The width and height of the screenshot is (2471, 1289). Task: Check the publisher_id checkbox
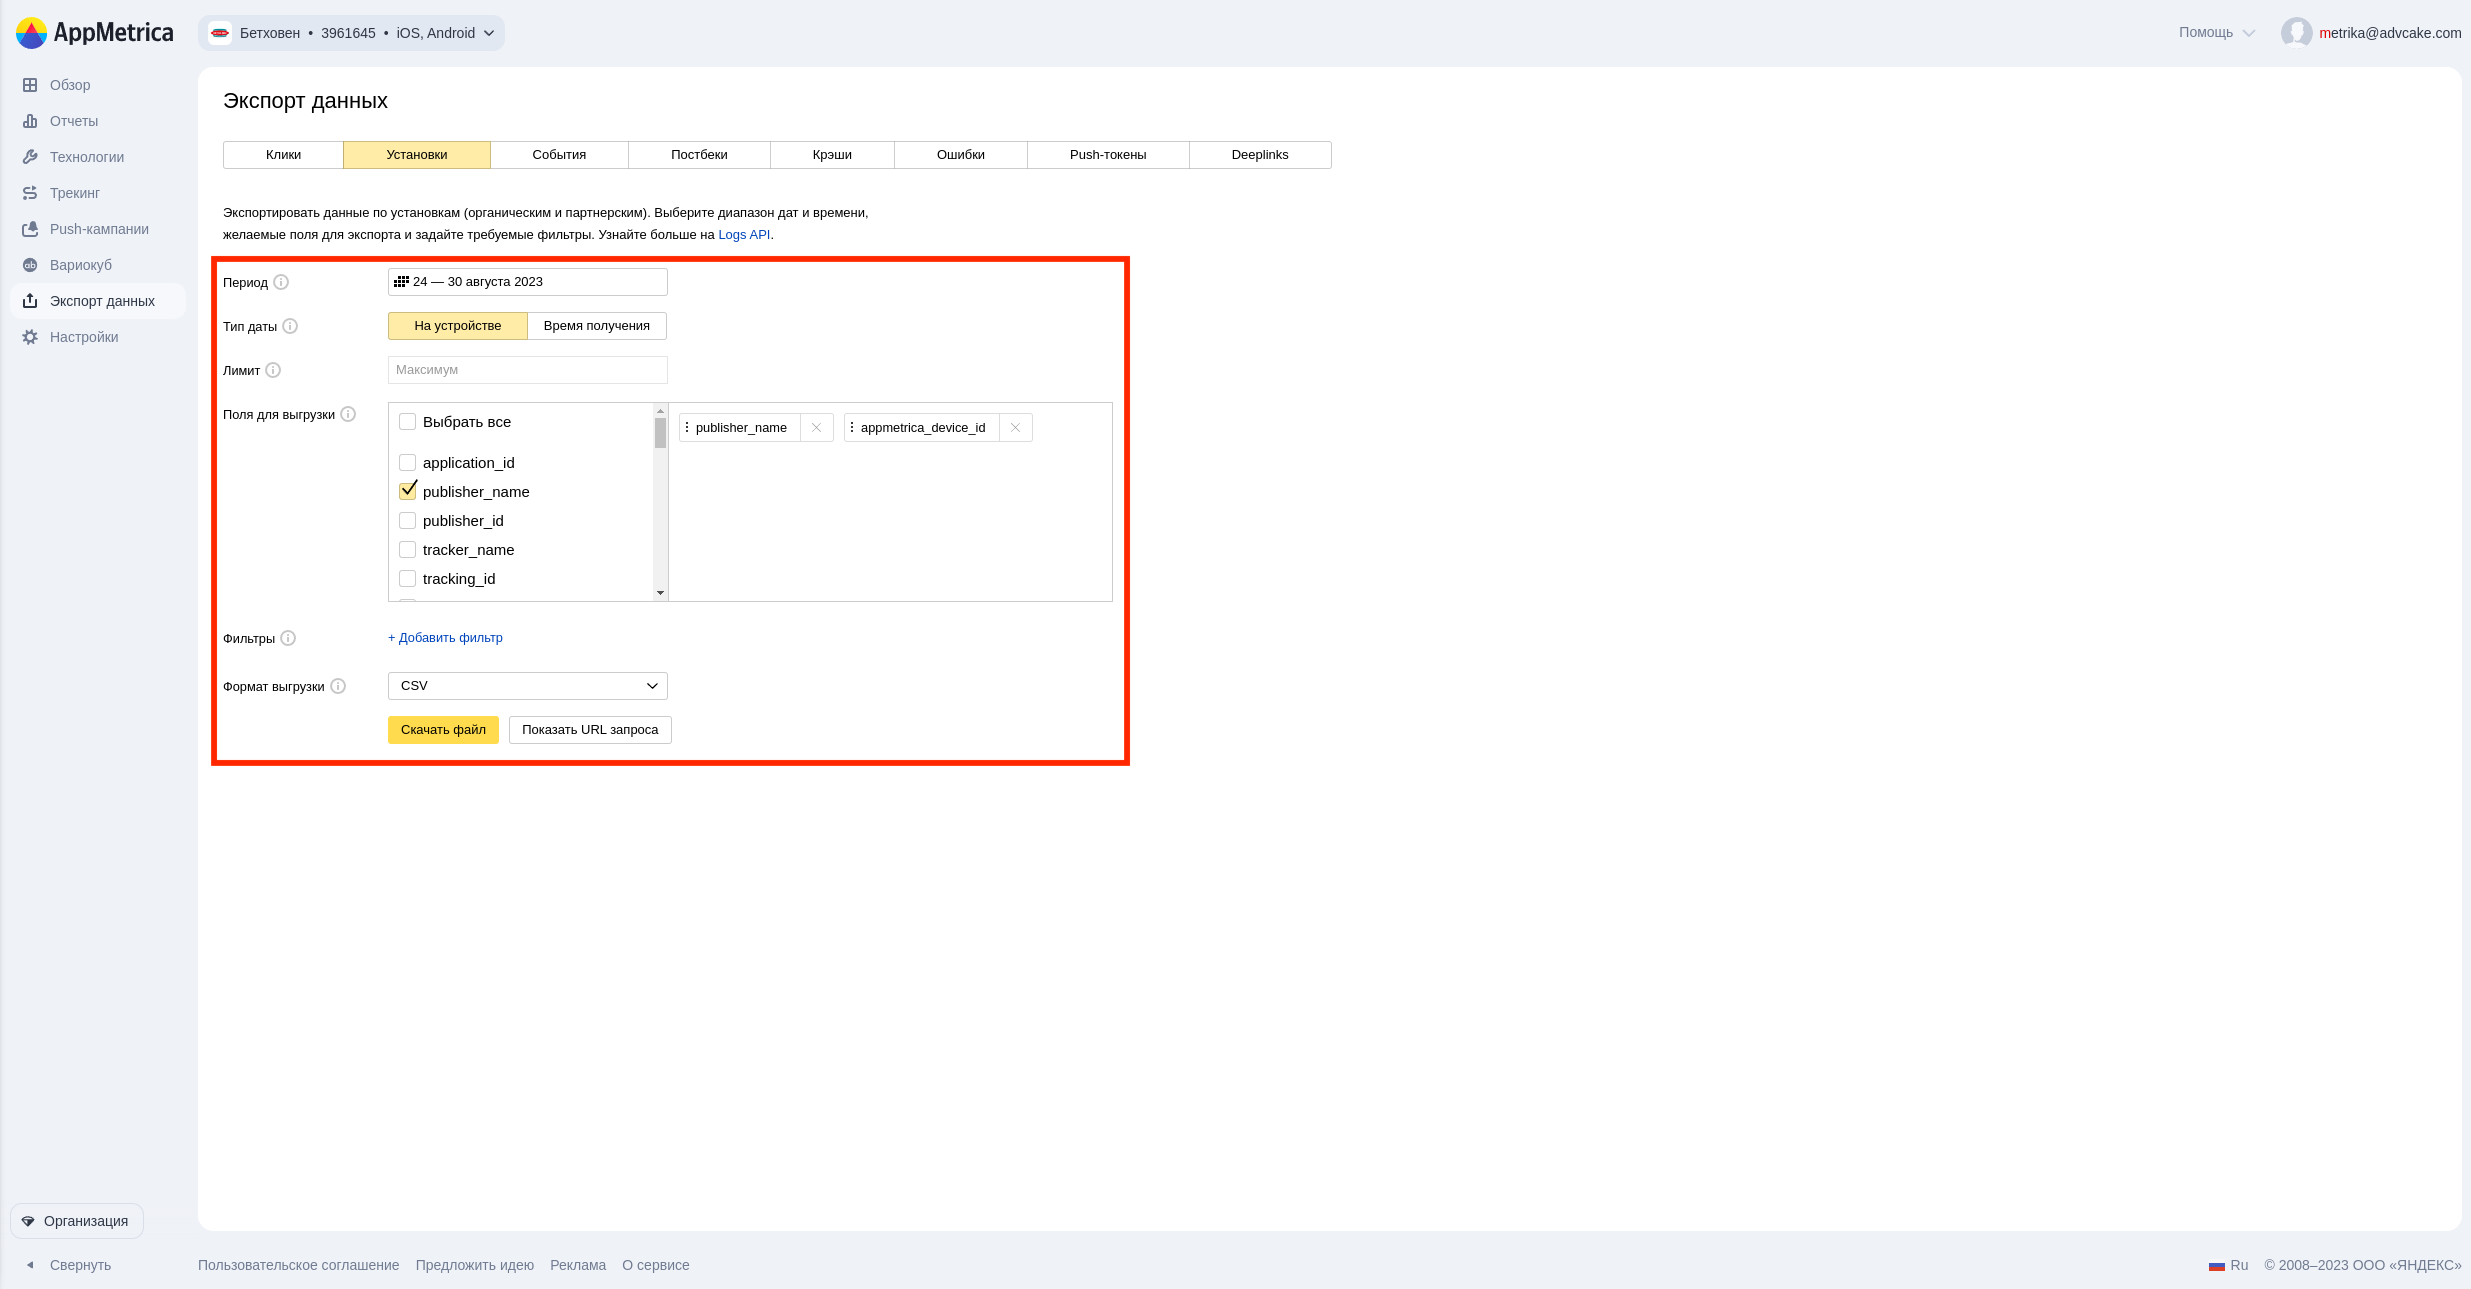pyautogui.click(x=407, y=521)
